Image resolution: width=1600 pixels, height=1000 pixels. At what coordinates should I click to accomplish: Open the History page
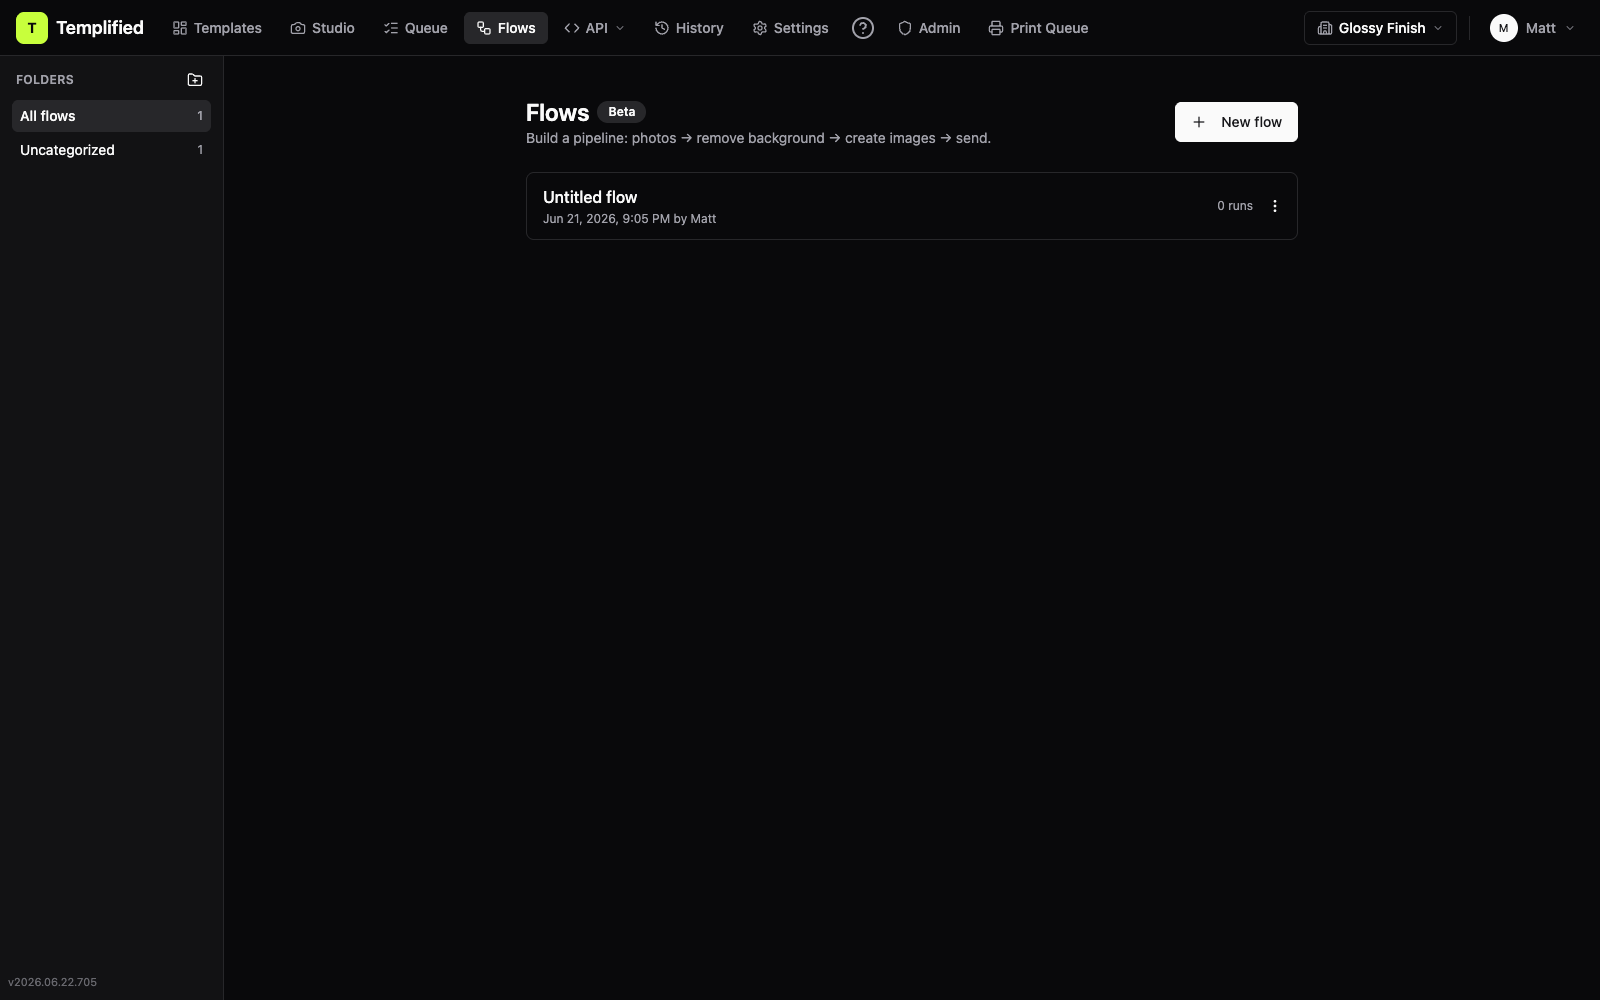pyautogui.click(x=689, y=28)
